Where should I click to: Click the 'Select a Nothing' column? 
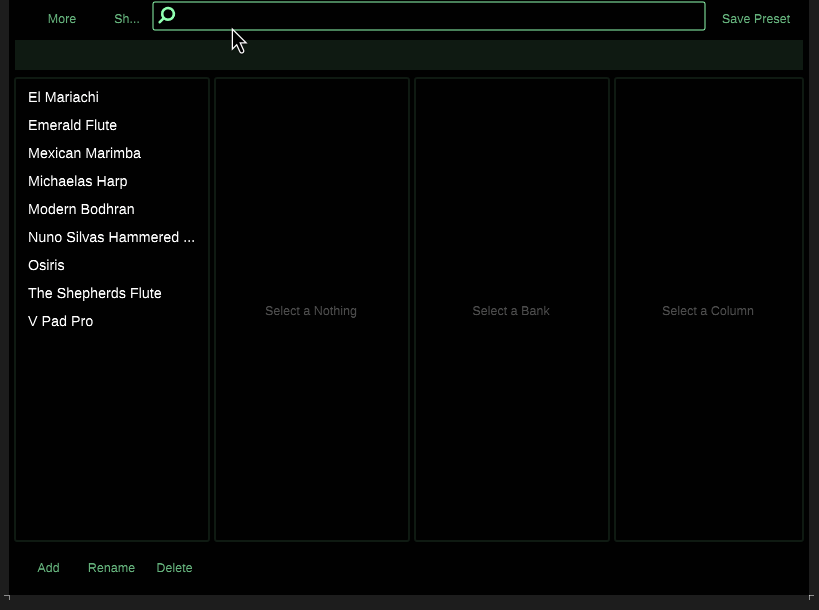pos(311,311)
